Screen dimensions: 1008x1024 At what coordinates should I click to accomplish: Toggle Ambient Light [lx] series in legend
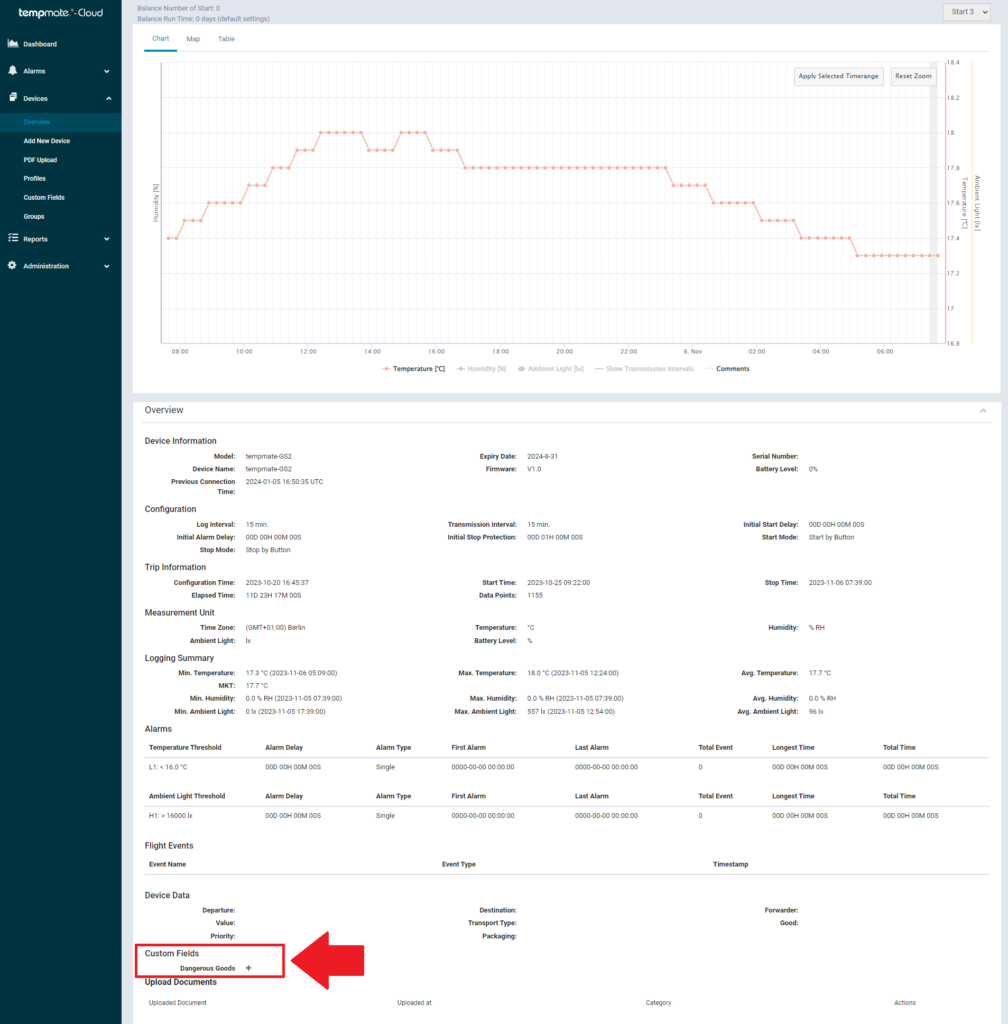click(x=550, y=369)
